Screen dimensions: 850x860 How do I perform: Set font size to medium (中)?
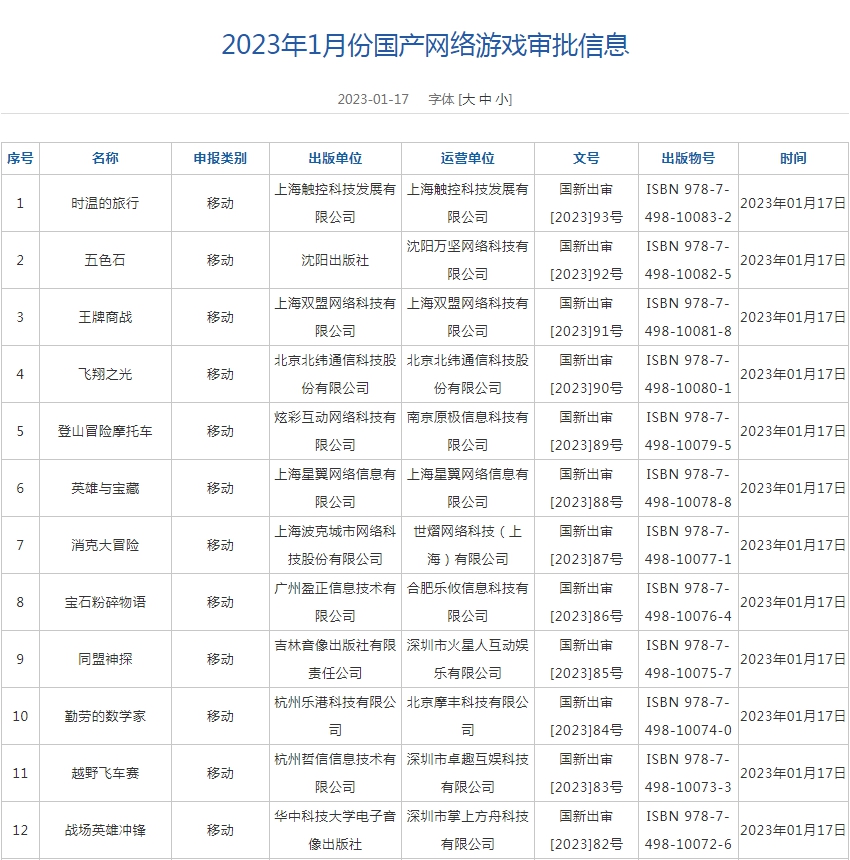point(485,99)
